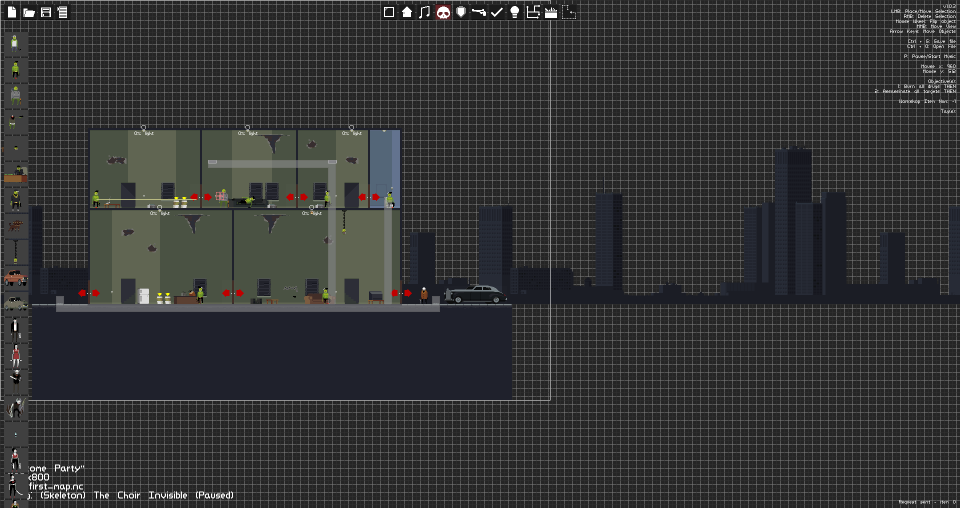The image size is (960, 508).
Task: Select the zombie at far left upstairs
Action: (x=96, y=199)
